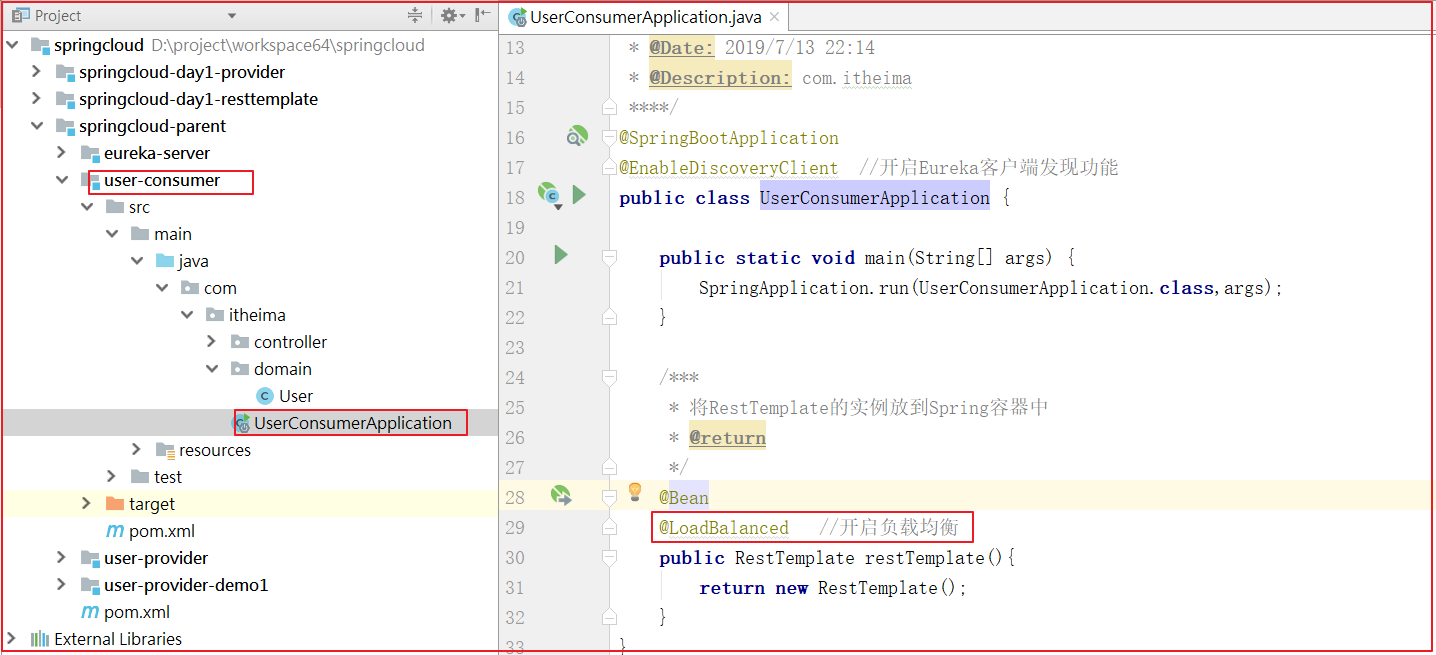Click the yellow intention lightbulb on line 28

pyautogui.click(x=634, y=491)
